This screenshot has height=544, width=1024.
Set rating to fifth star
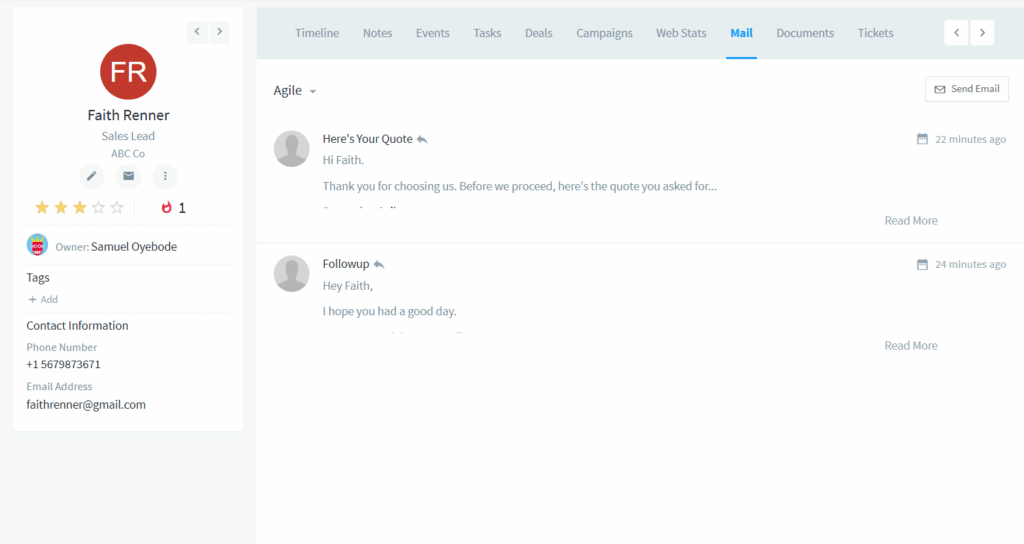tap(117, 208)
